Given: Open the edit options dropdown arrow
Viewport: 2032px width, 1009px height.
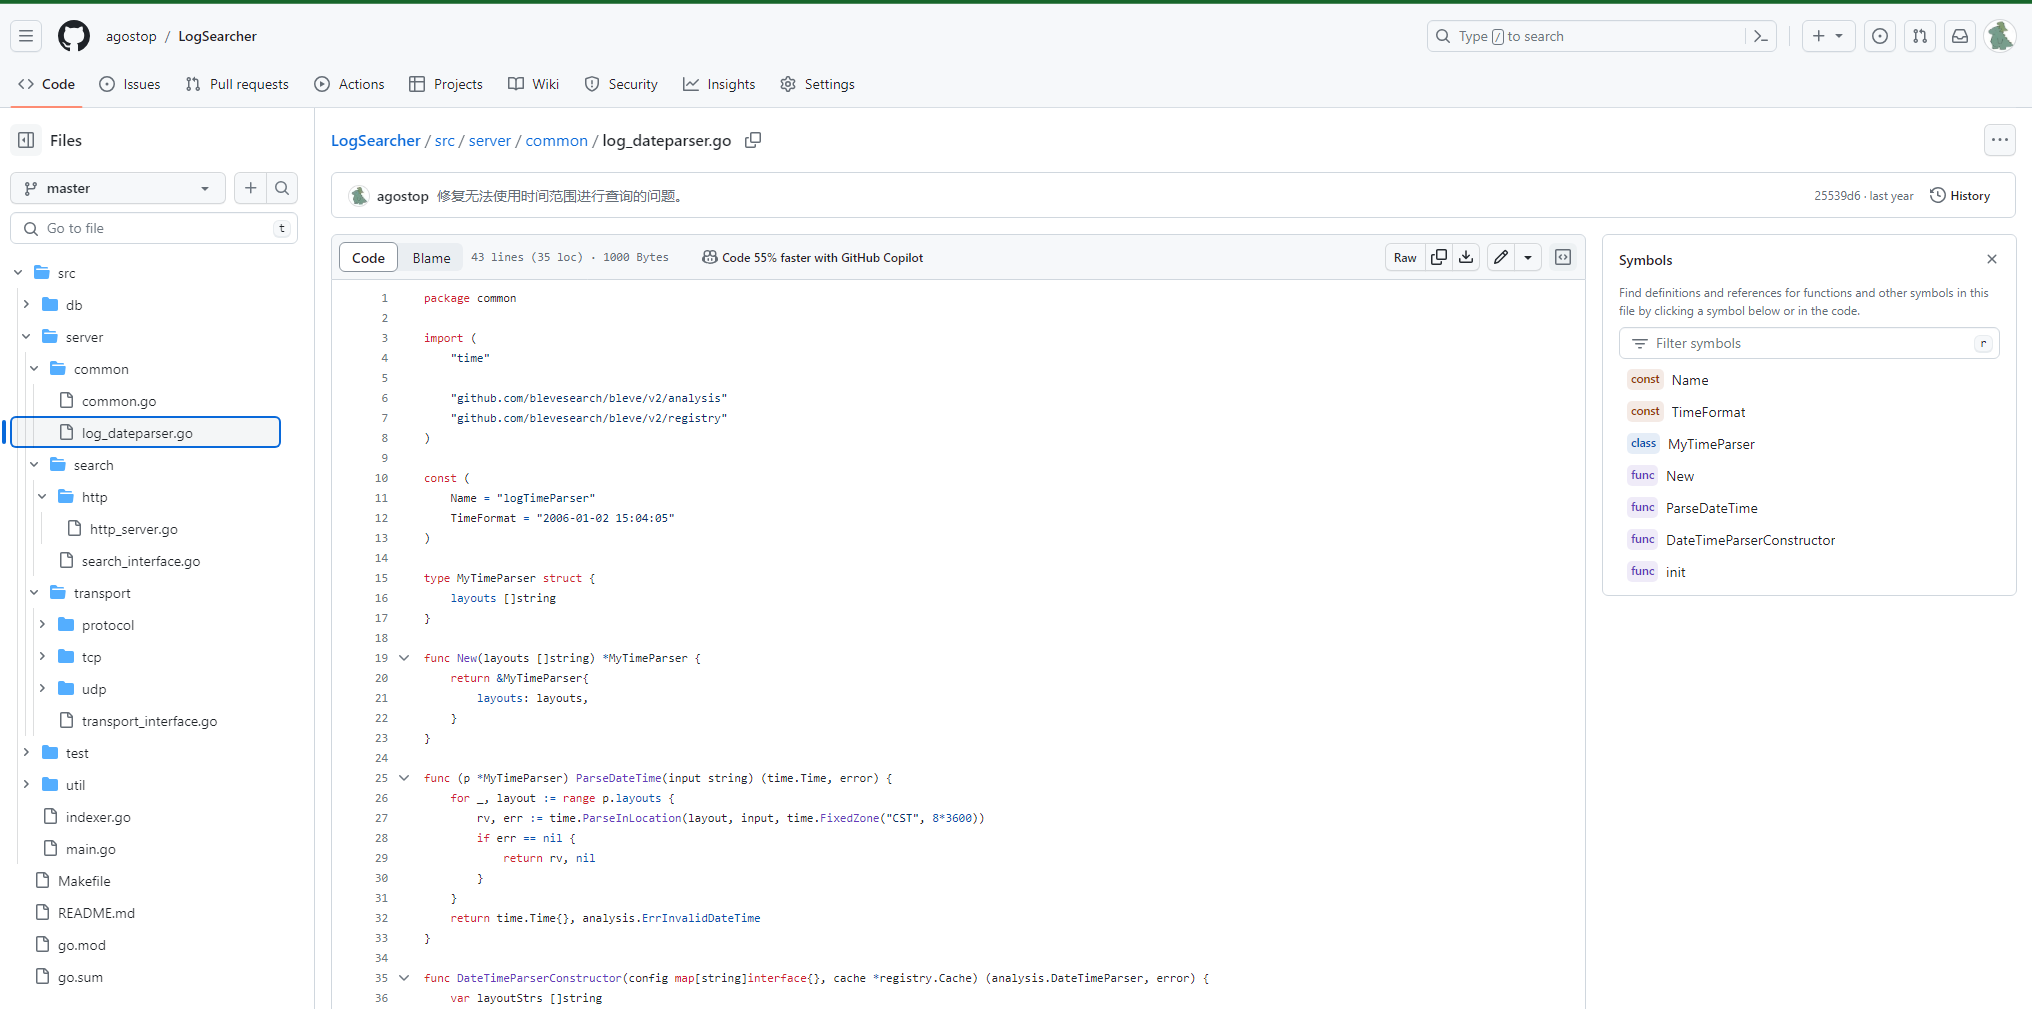Looking at the screenshot, I should click(1528, 257).
